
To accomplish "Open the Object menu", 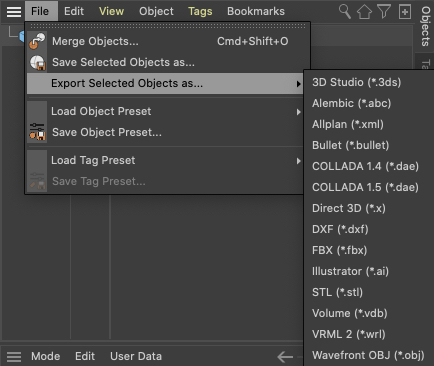I will [x=156, y=12].
